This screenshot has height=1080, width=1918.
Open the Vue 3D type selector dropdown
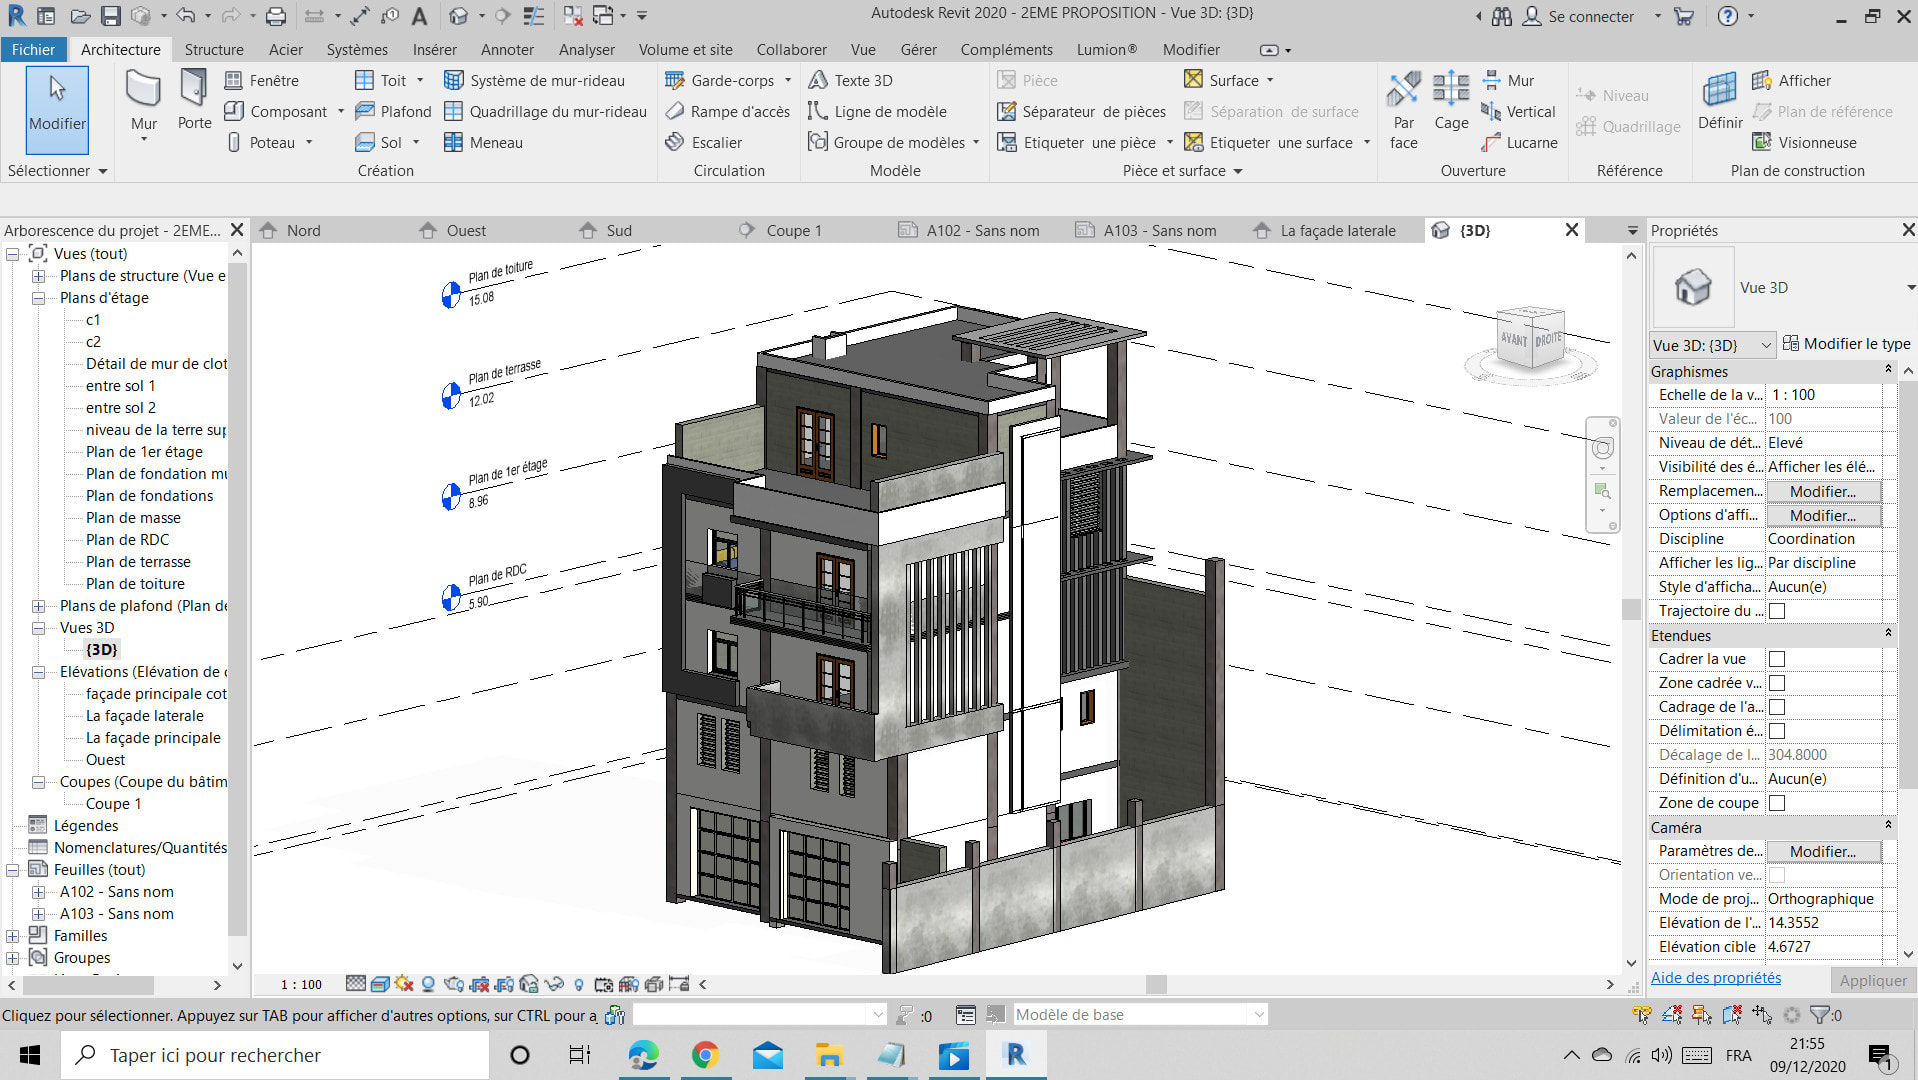1766,344
